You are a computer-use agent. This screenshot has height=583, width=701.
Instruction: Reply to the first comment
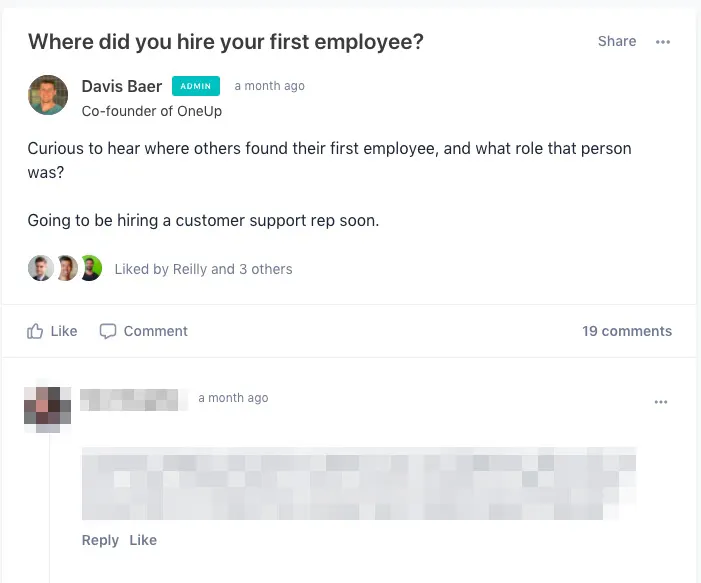click(100, 540)
